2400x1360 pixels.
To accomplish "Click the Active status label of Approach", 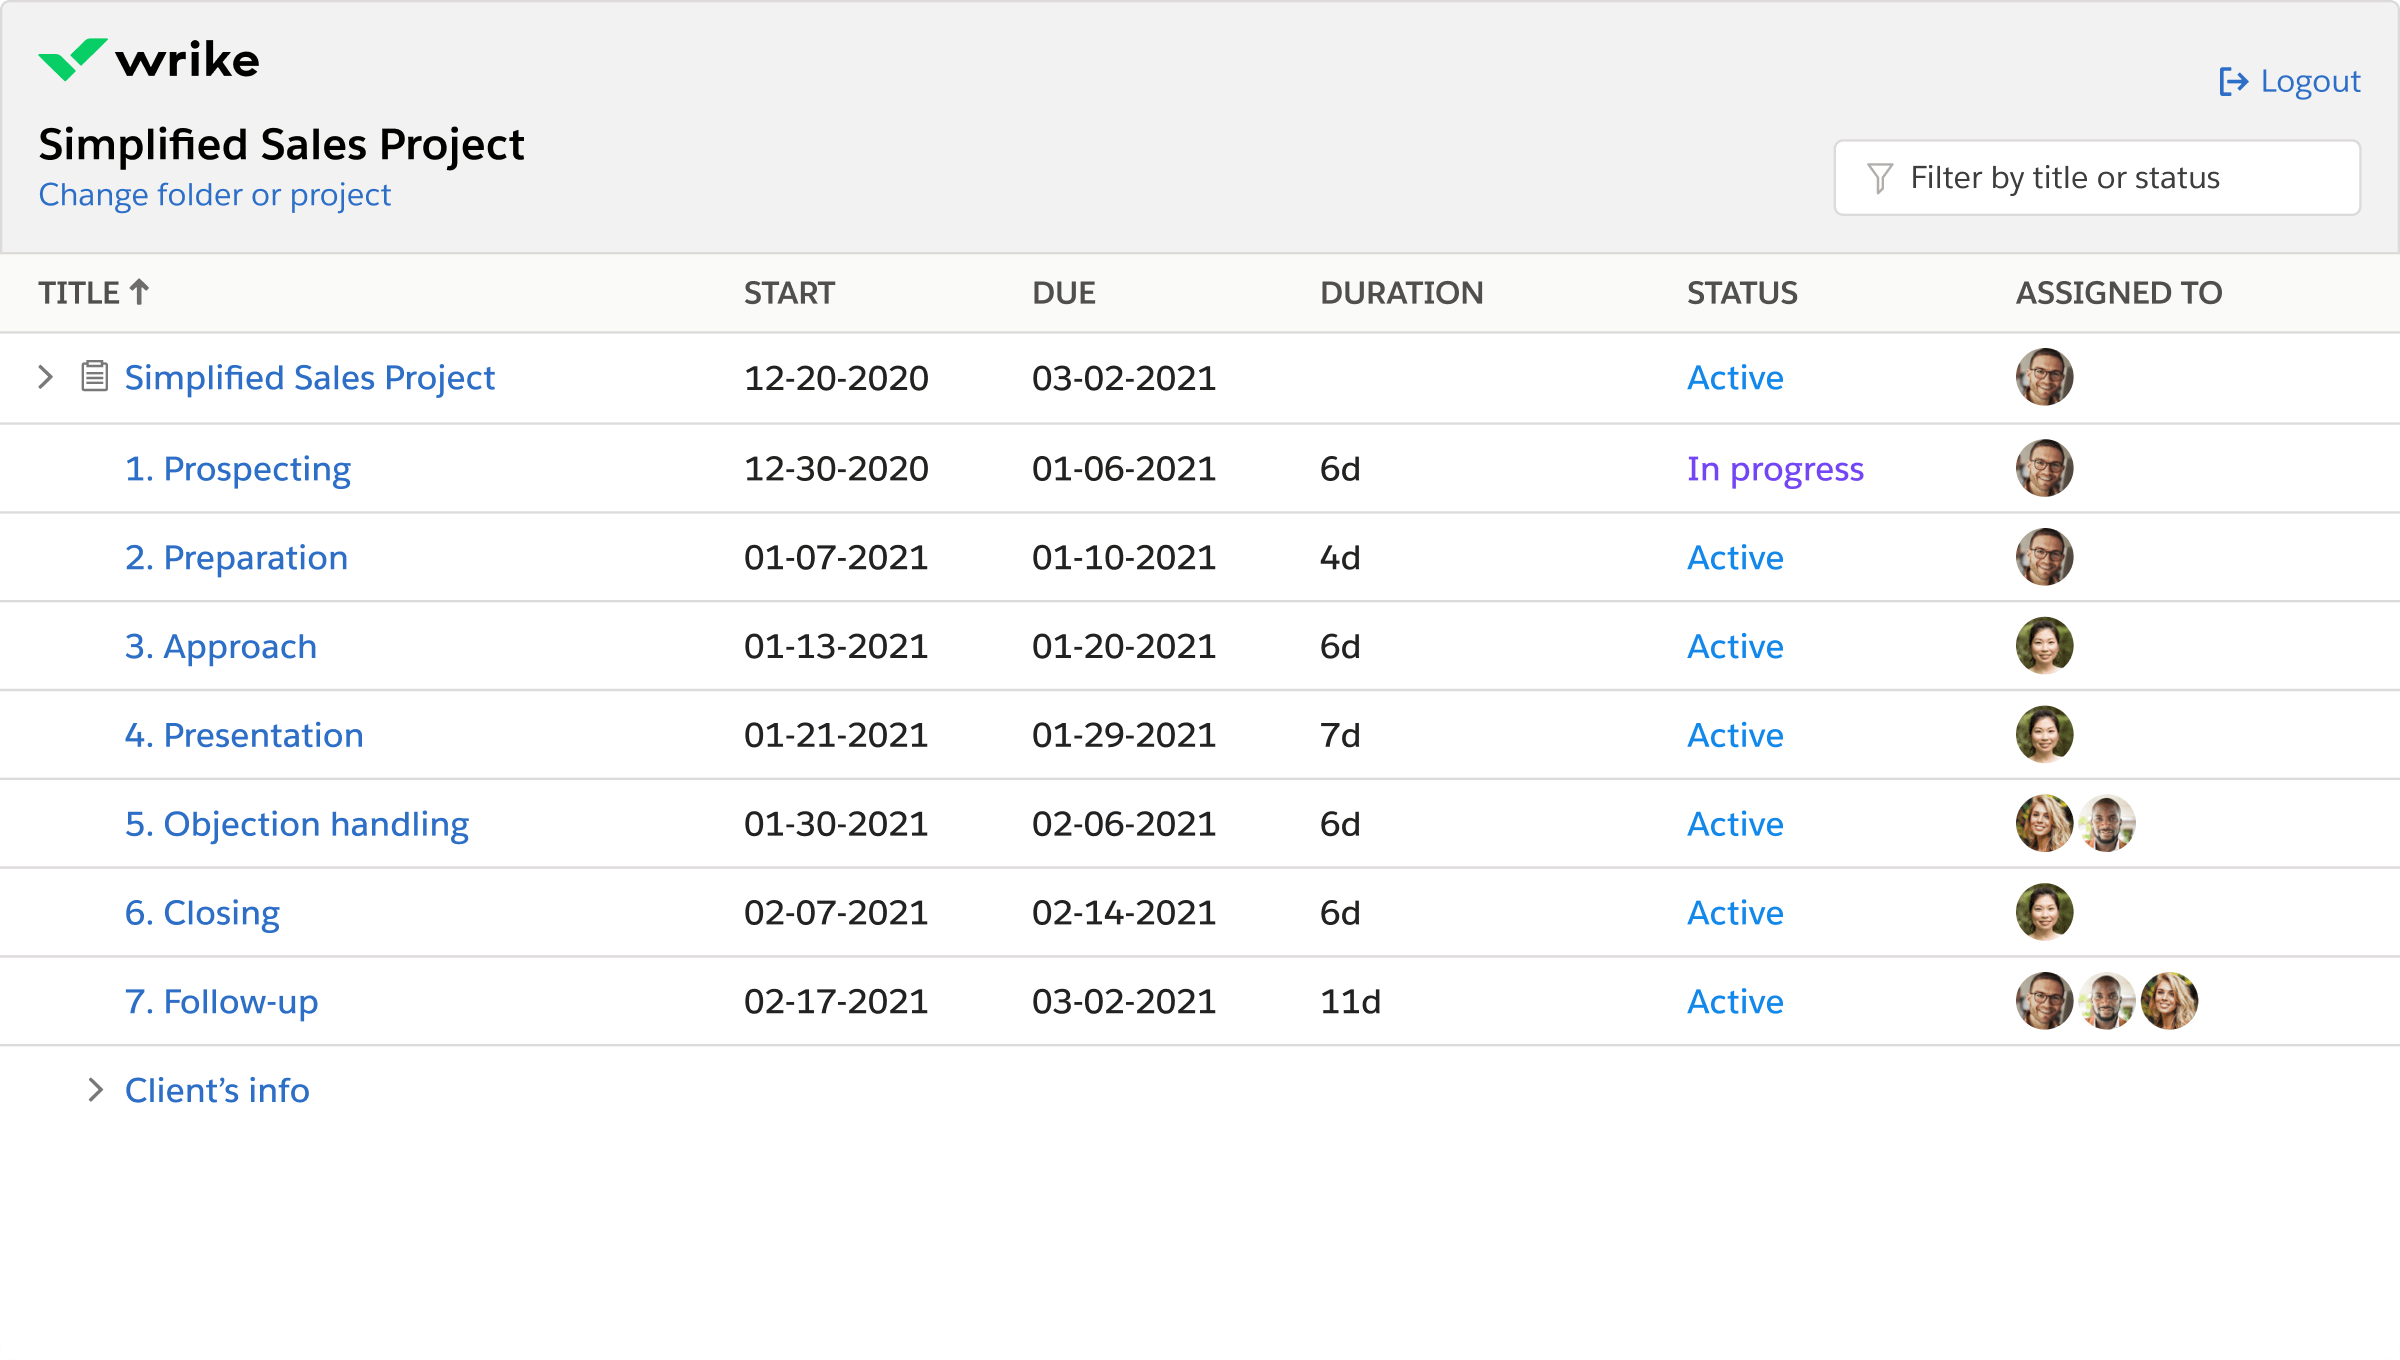I will click(1735, 646).
